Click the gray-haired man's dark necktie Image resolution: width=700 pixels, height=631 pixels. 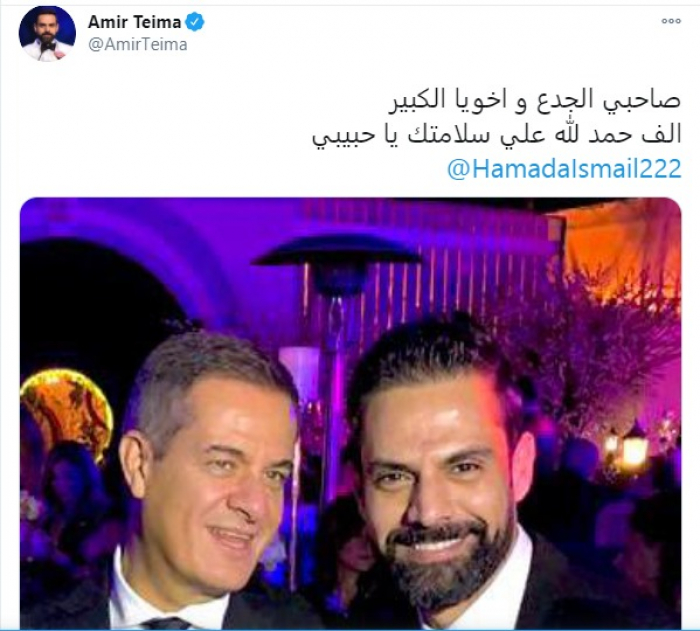[x=167, y=623]
